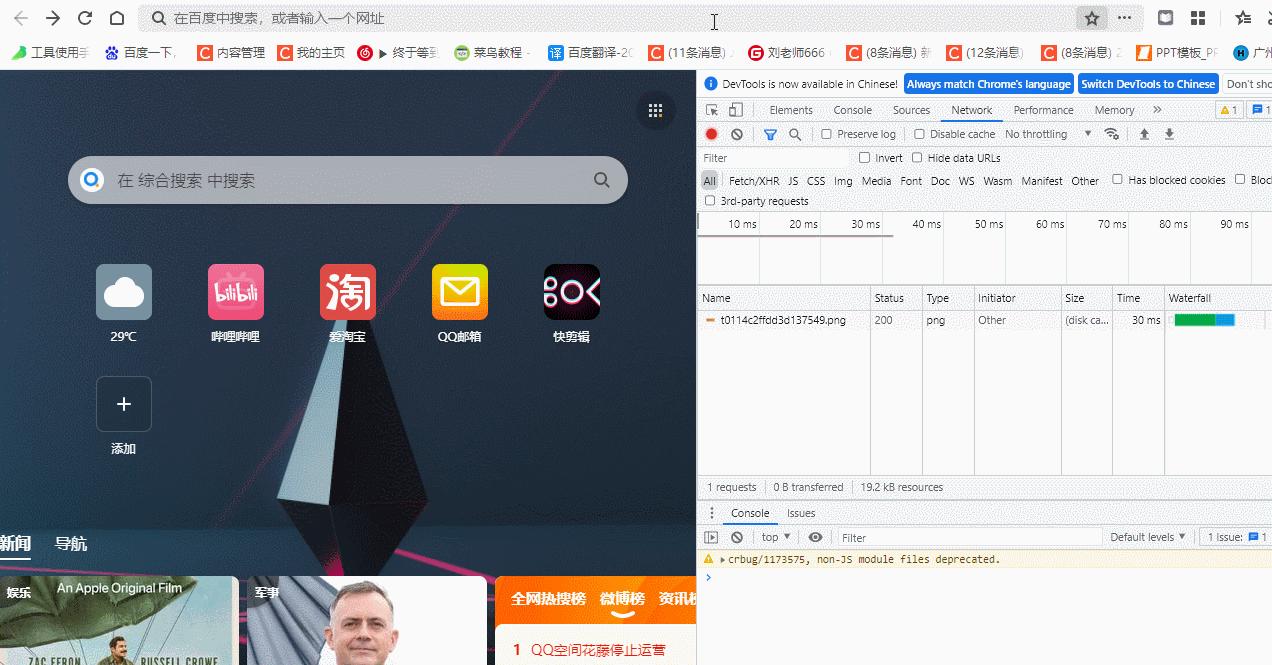Filter requests by Fetch/XHR type
The image size is (1272, 665).
(754, 181)
